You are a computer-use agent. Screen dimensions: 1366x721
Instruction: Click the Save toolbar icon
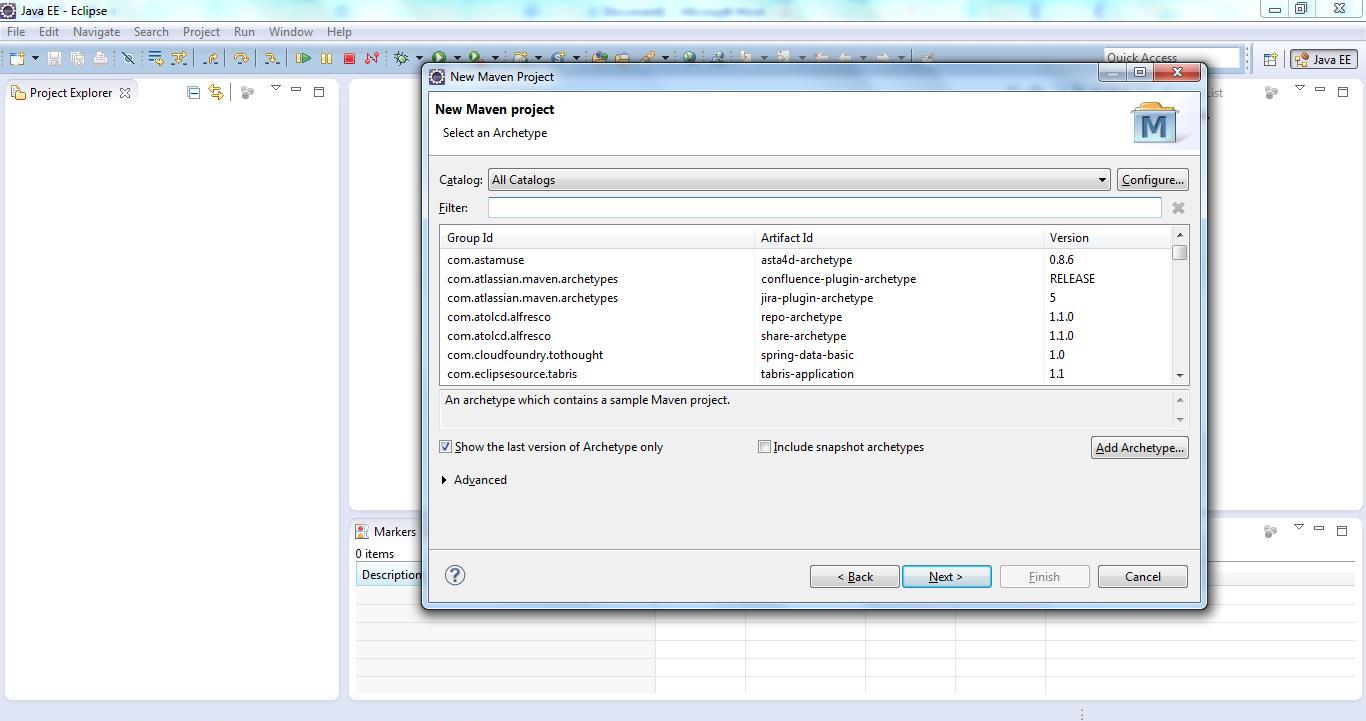coord(54,58)
